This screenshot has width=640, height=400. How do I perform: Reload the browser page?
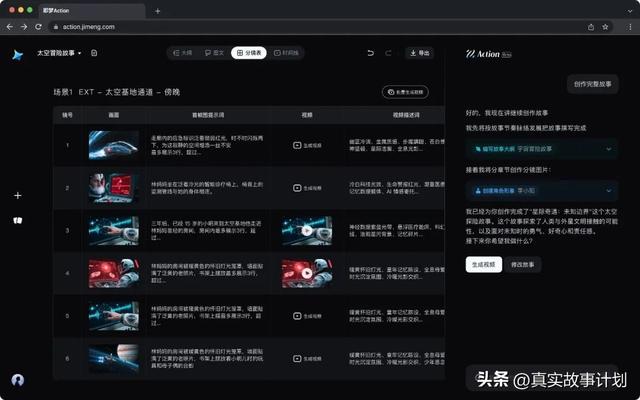pyautogui.click(x=38, y=27)
